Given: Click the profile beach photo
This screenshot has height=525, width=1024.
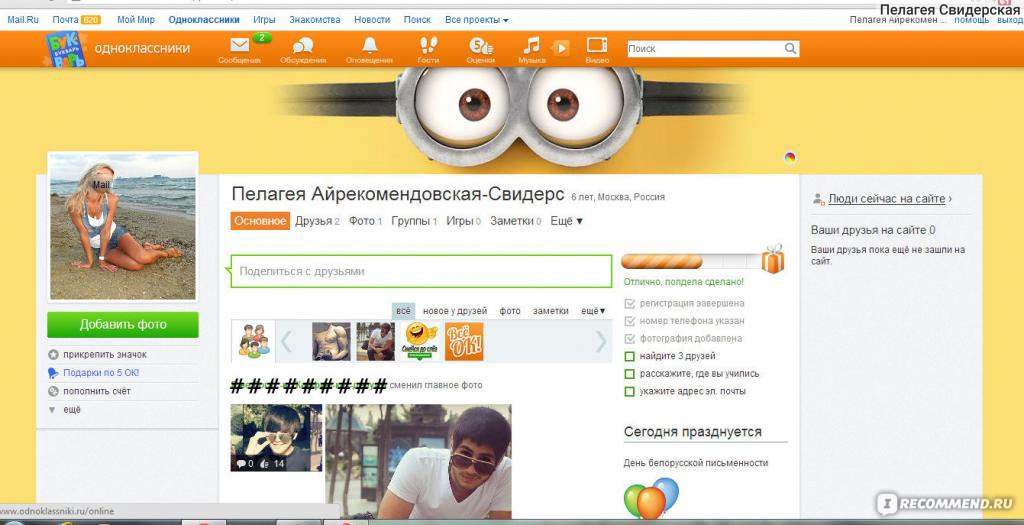Looking at the screenshot, I should tap(123, 227).
